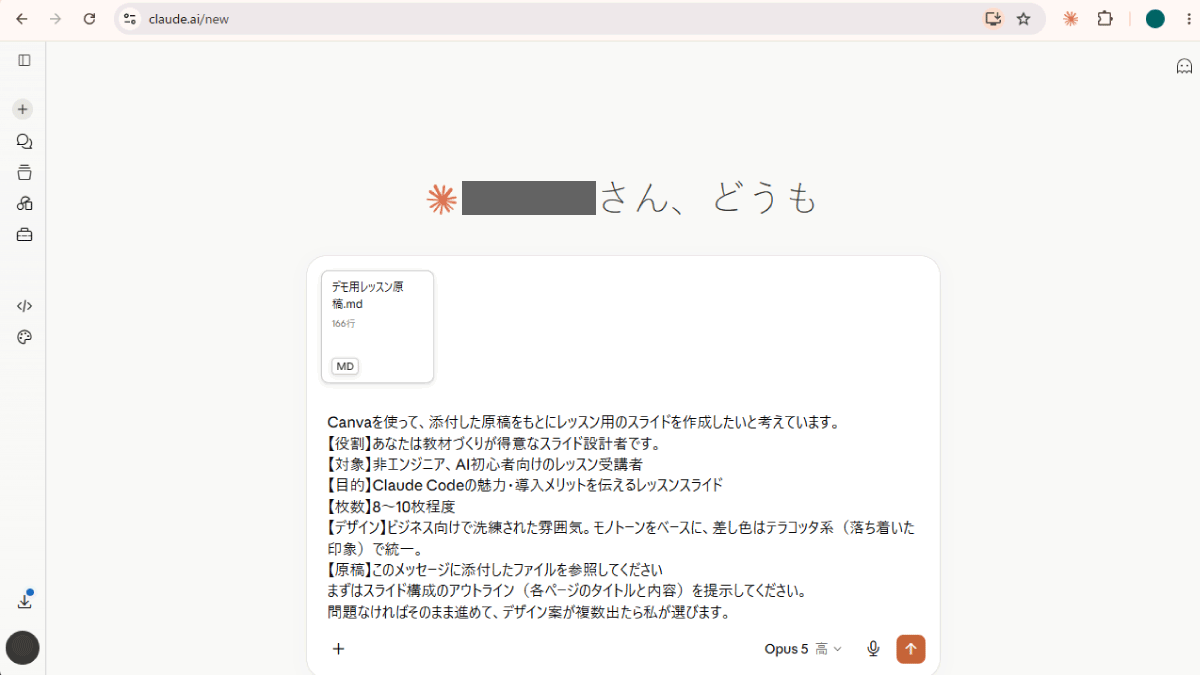Click the orange Claude spark logo in greeting
Image resolution: width=1200 pixels, height=675 pixels.
pos(441,199)
